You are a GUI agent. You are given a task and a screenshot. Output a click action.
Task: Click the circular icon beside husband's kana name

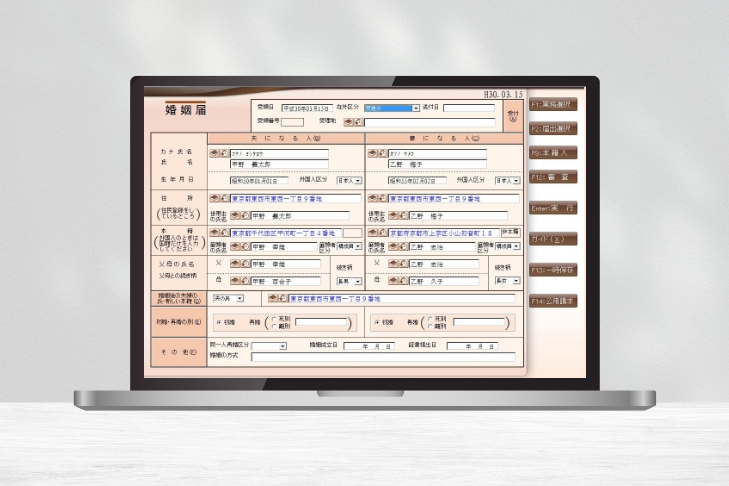point(224,153)
